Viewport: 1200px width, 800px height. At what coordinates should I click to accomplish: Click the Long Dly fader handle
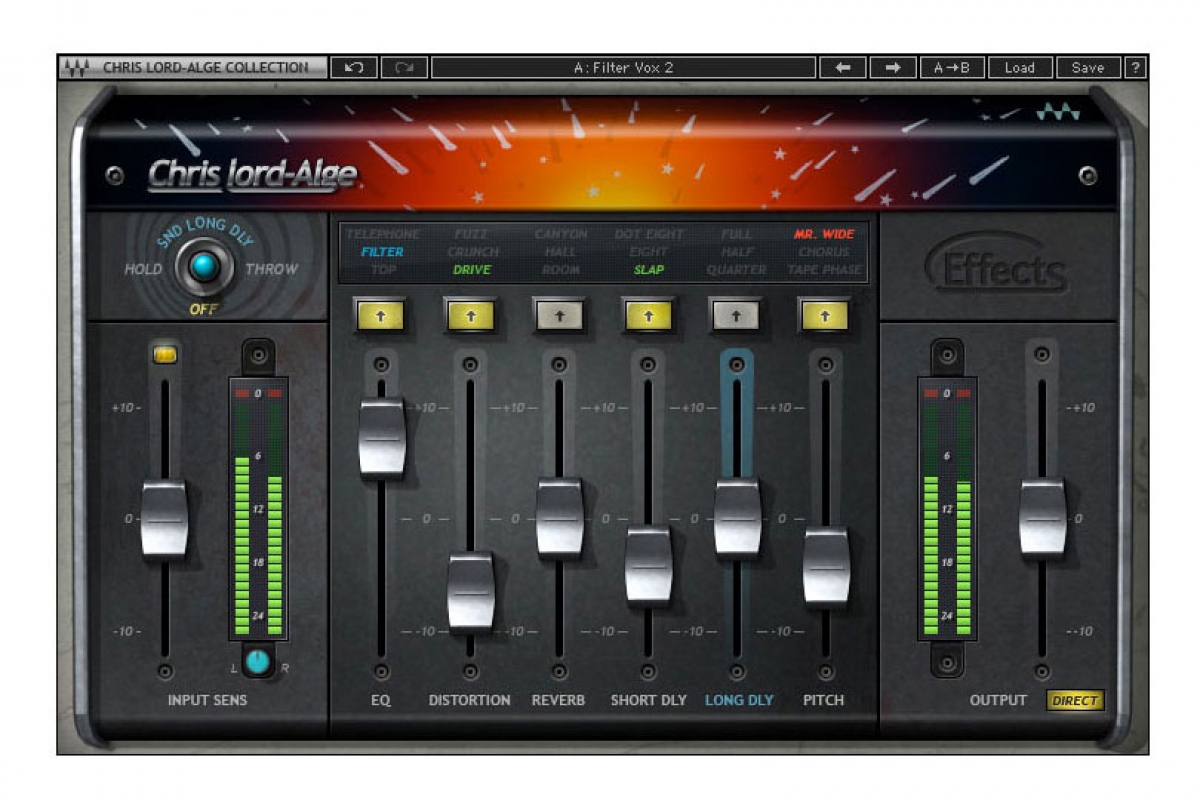click(738, 517)
